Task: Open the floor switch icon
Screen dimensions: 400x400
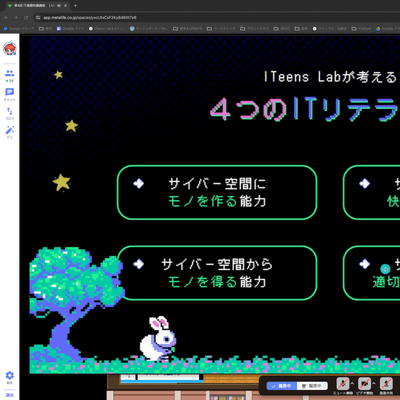Action: [10, 111]
